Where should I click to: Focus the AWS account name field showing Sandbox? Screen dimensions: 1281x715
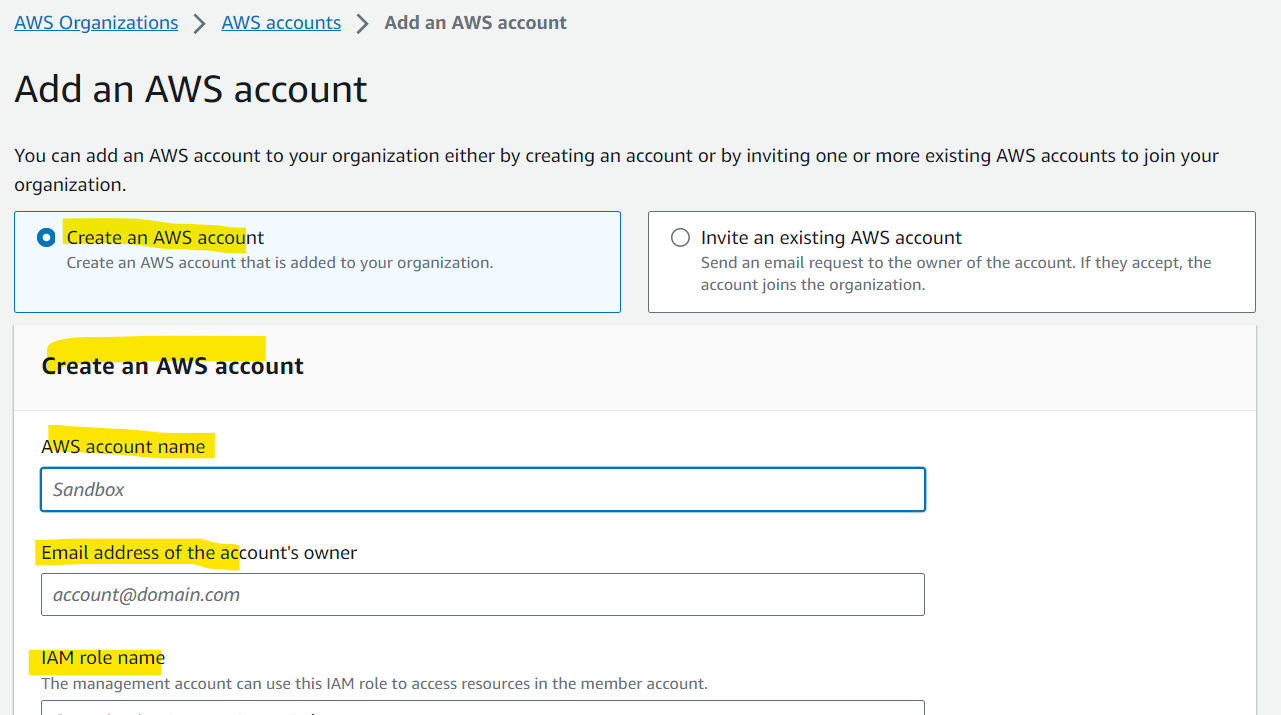[483, 490]
